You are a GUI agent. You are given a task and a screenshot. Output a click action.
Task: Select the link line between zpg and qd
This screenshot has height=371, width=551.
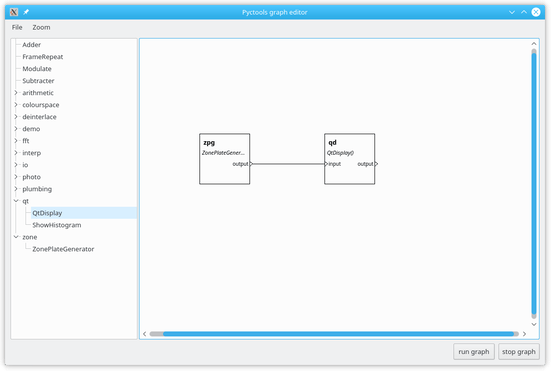coord(289,164)
